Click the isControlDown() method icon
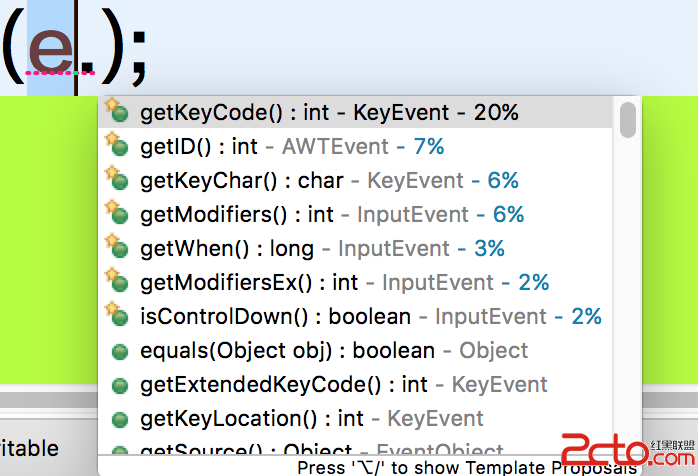 117,315
